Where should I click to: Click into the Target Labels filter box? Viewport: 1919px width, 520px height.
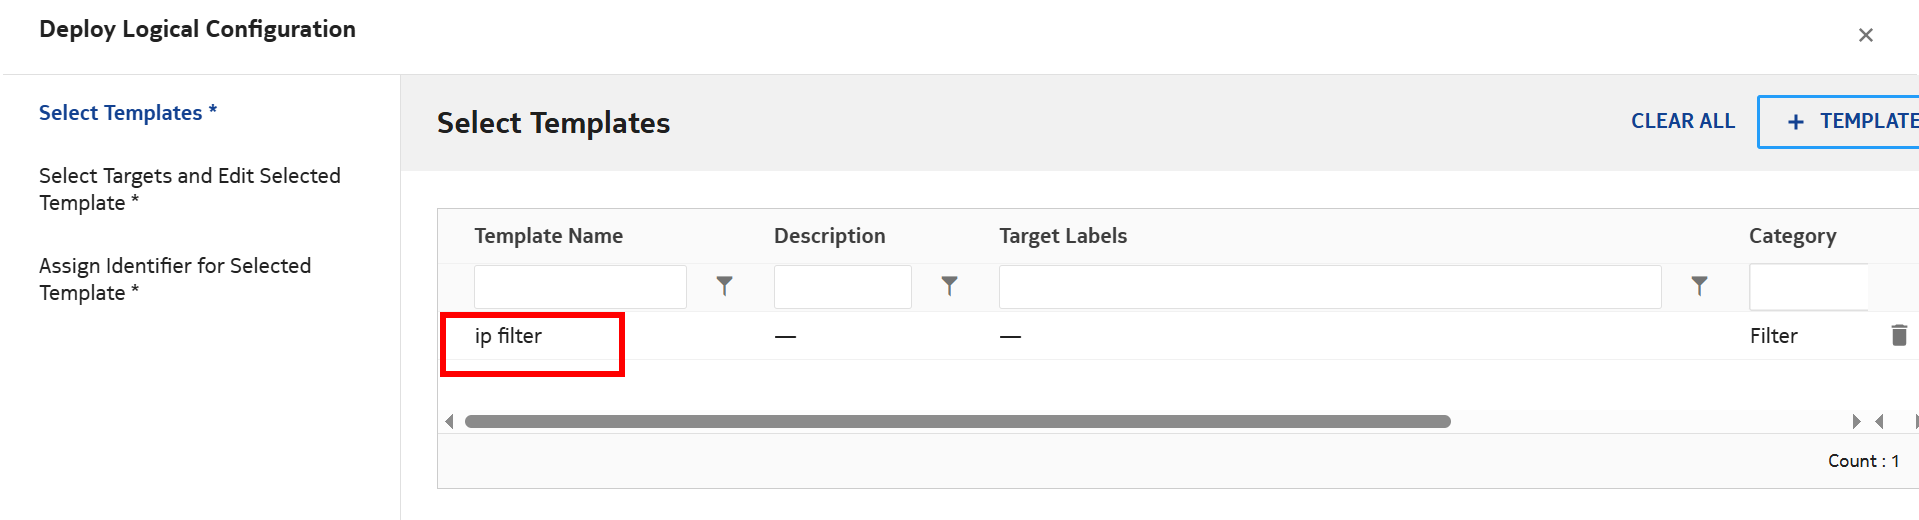pyautogui.click(x=1329, y=287)
